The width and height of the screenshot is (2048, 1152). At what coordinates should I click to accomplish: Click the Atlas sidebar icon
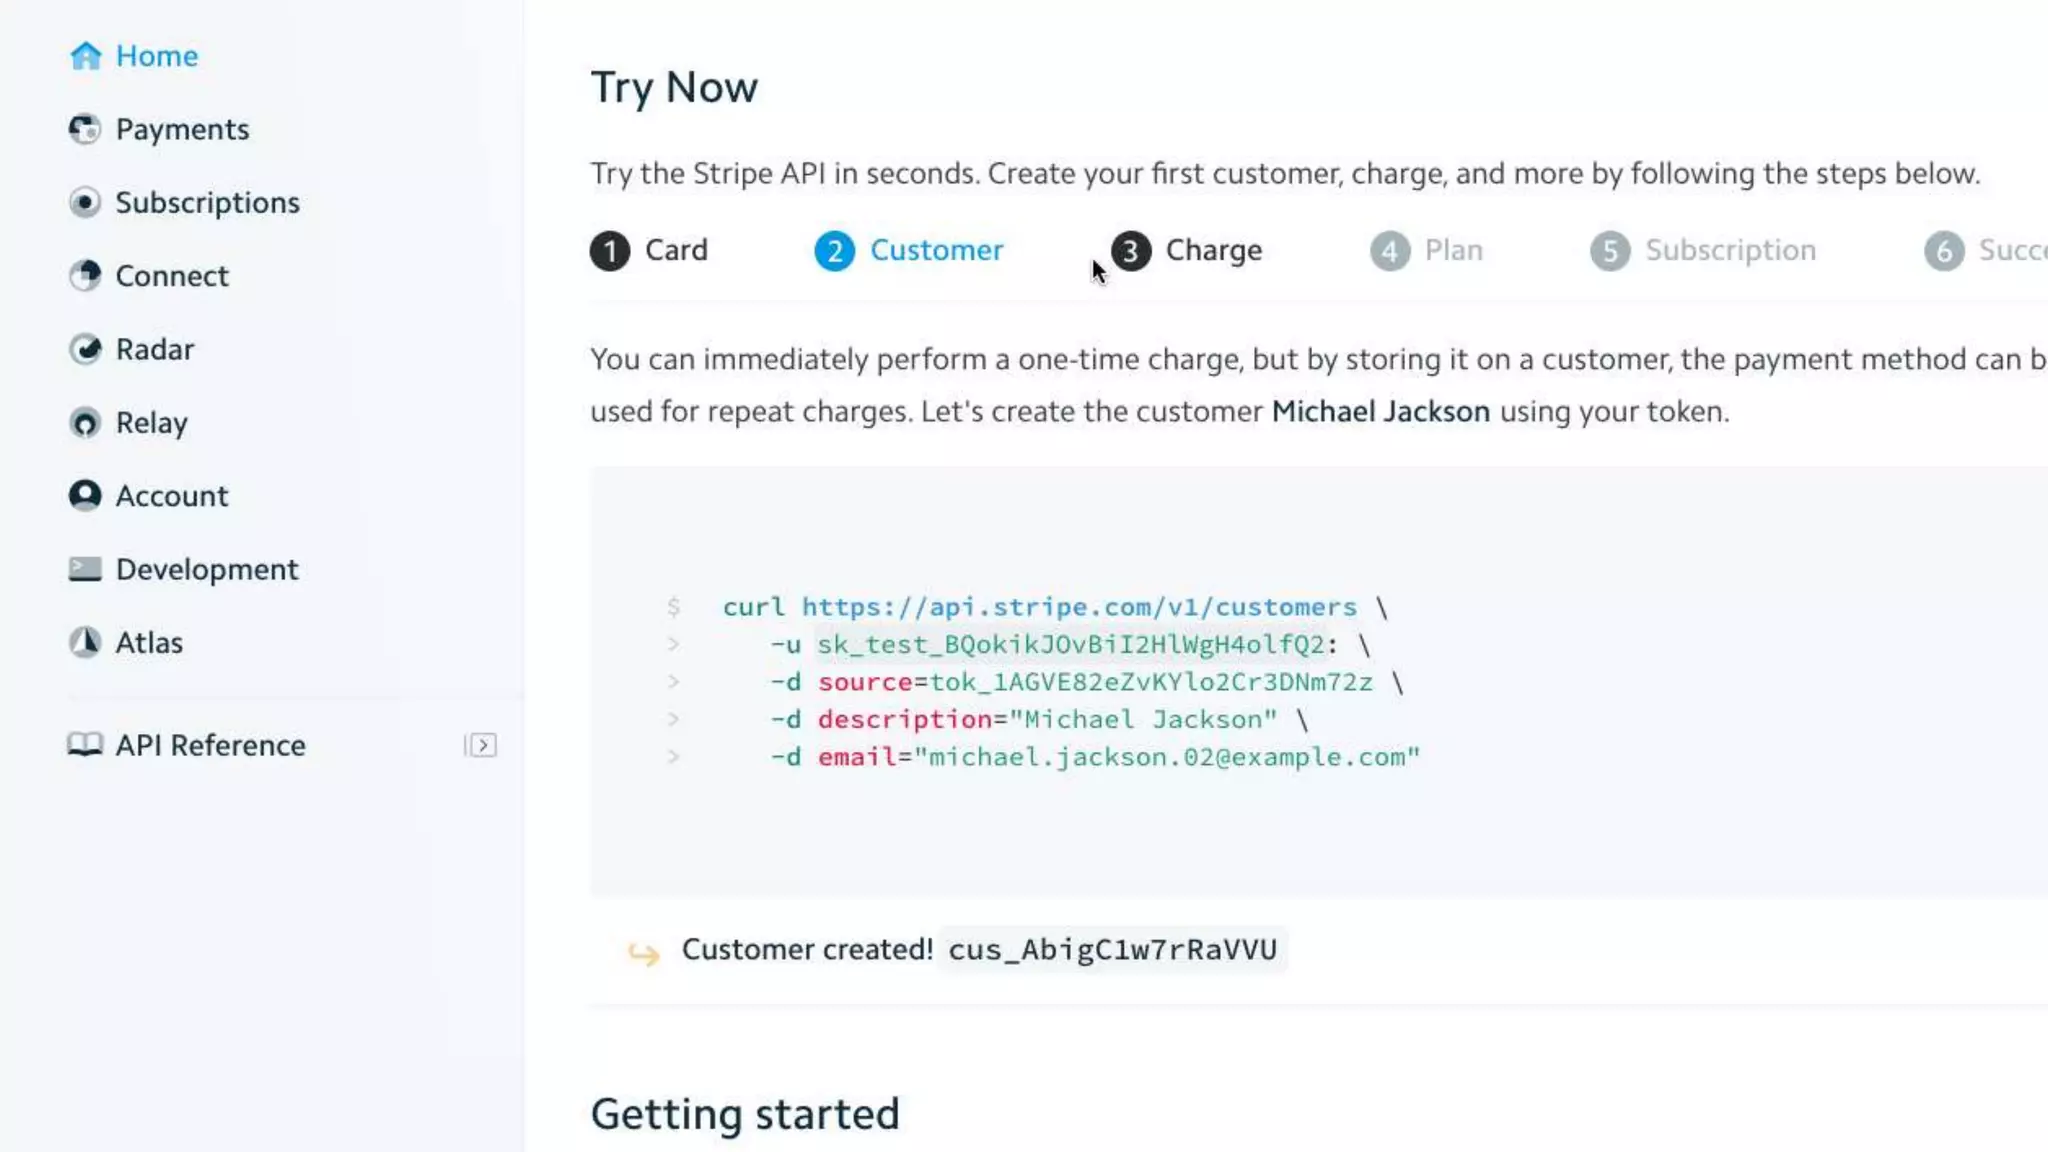[85, 642]
